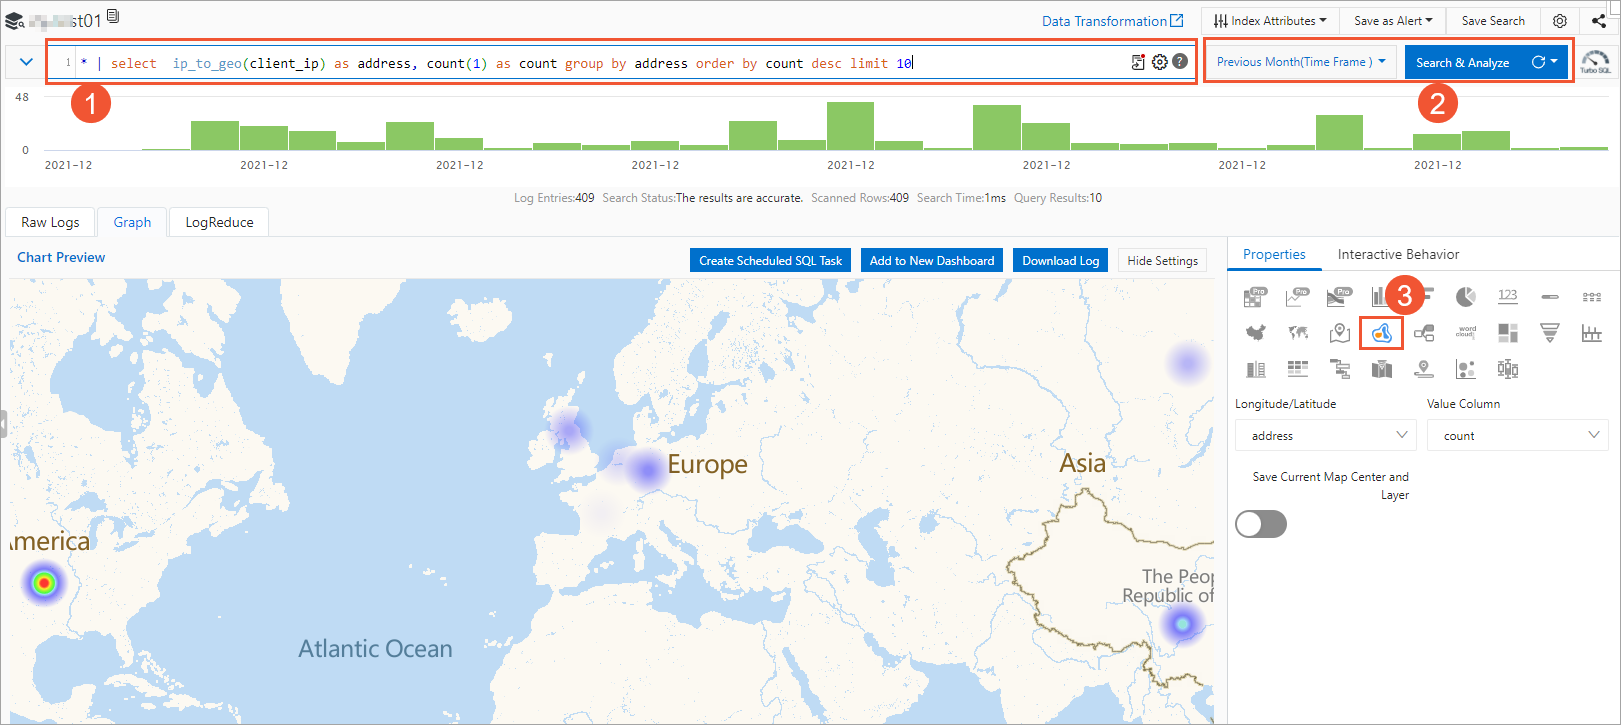
Task: Click the Atlantic Ocean label on map
Action: [375, 648]
